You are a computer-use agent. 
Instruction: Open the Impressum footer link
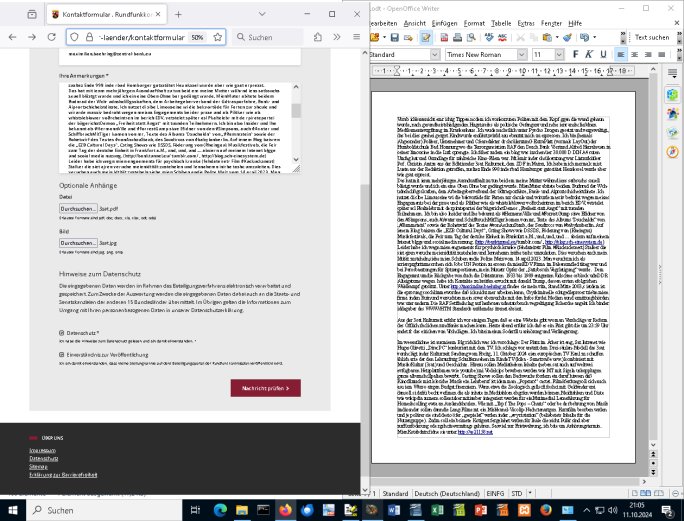click(x=42, y=450)
